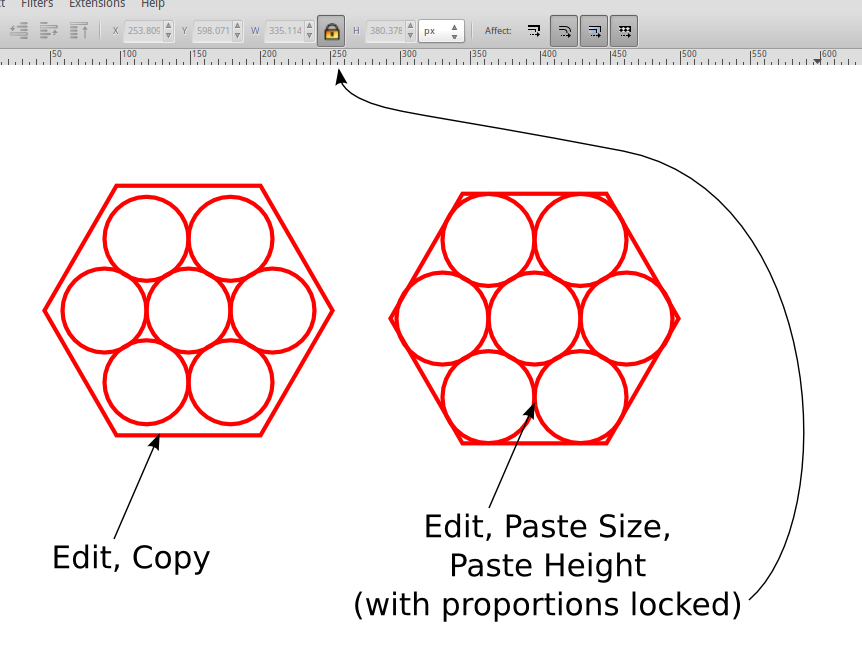Open the Filters menu
This screenshot has height=669, width=862.
37,4
